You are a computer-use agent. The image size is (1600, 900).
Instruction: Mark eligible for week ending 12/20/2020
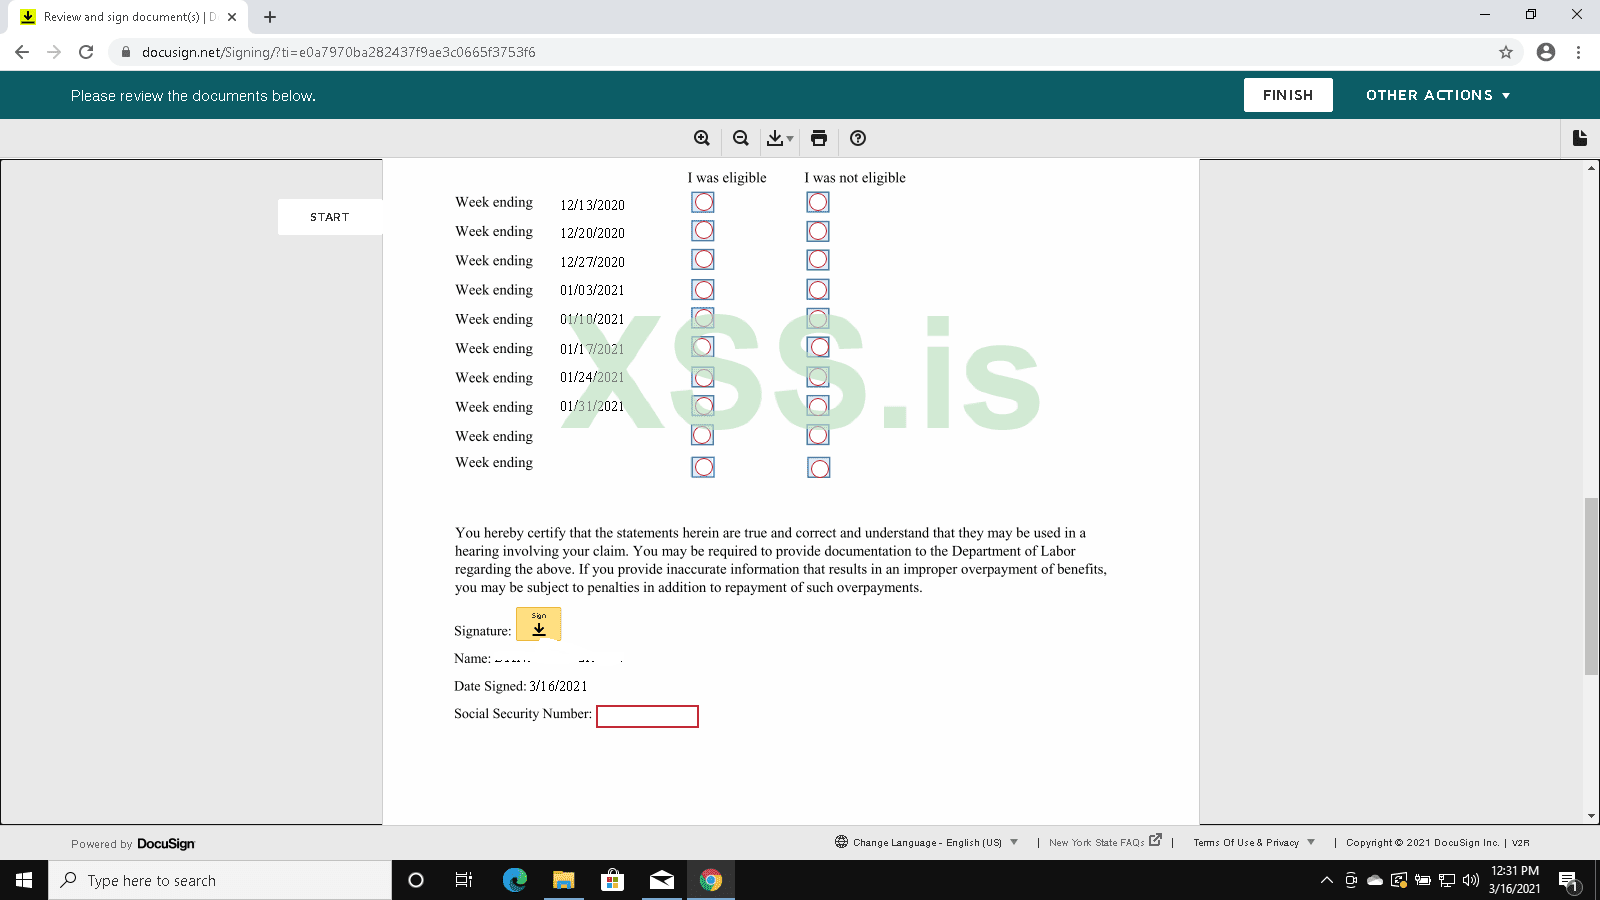point(704,231)
